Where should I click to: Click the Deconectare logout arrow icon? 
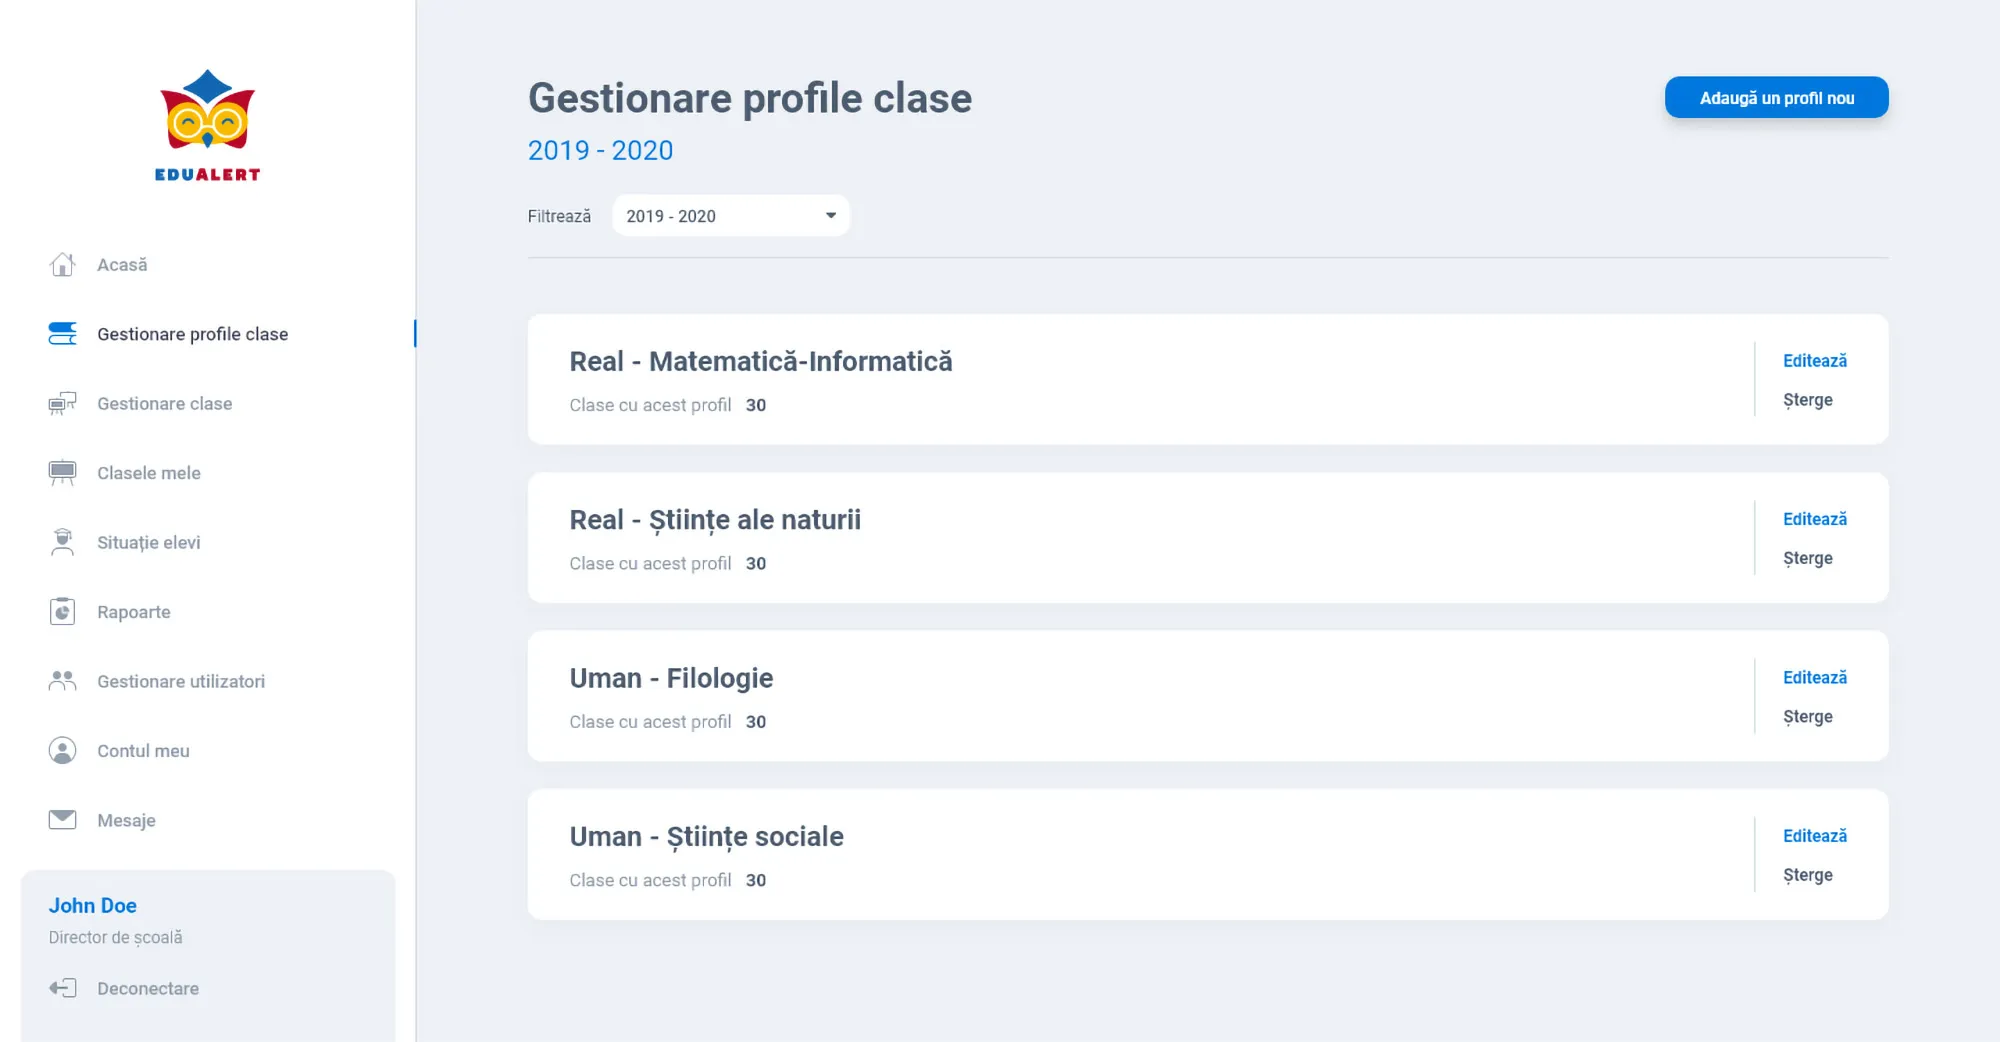(x=62, y=989)
